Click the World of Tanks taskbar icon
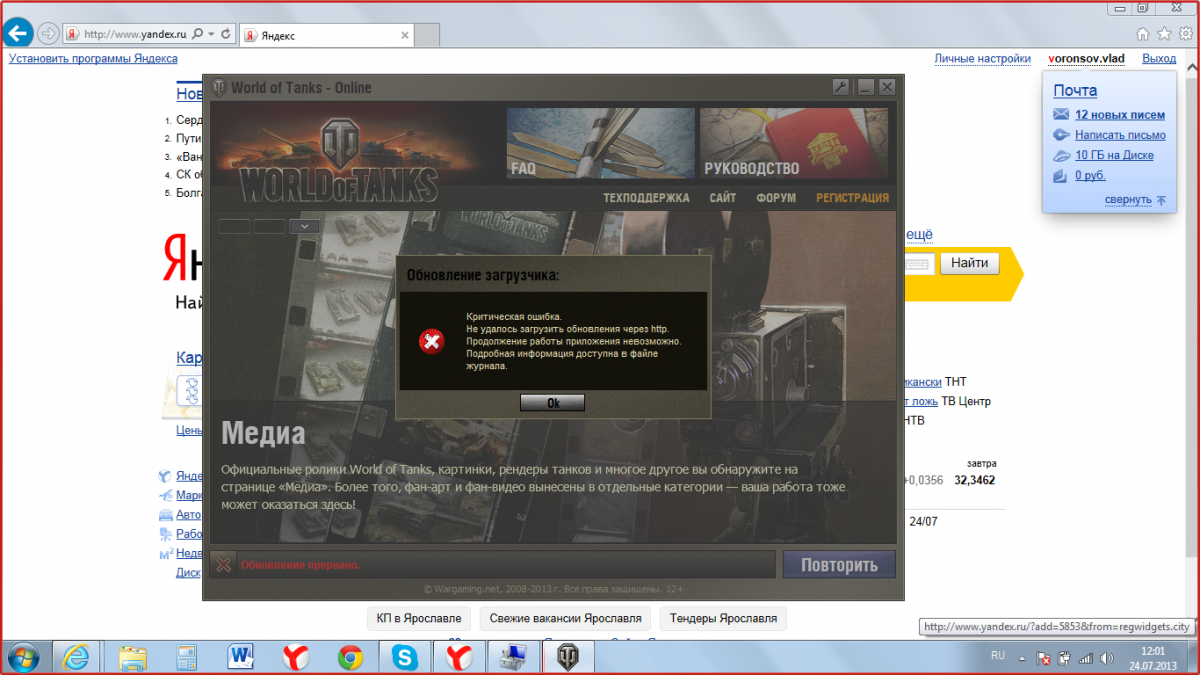This screenshot has width=1200, height=675. pos(567,656)
